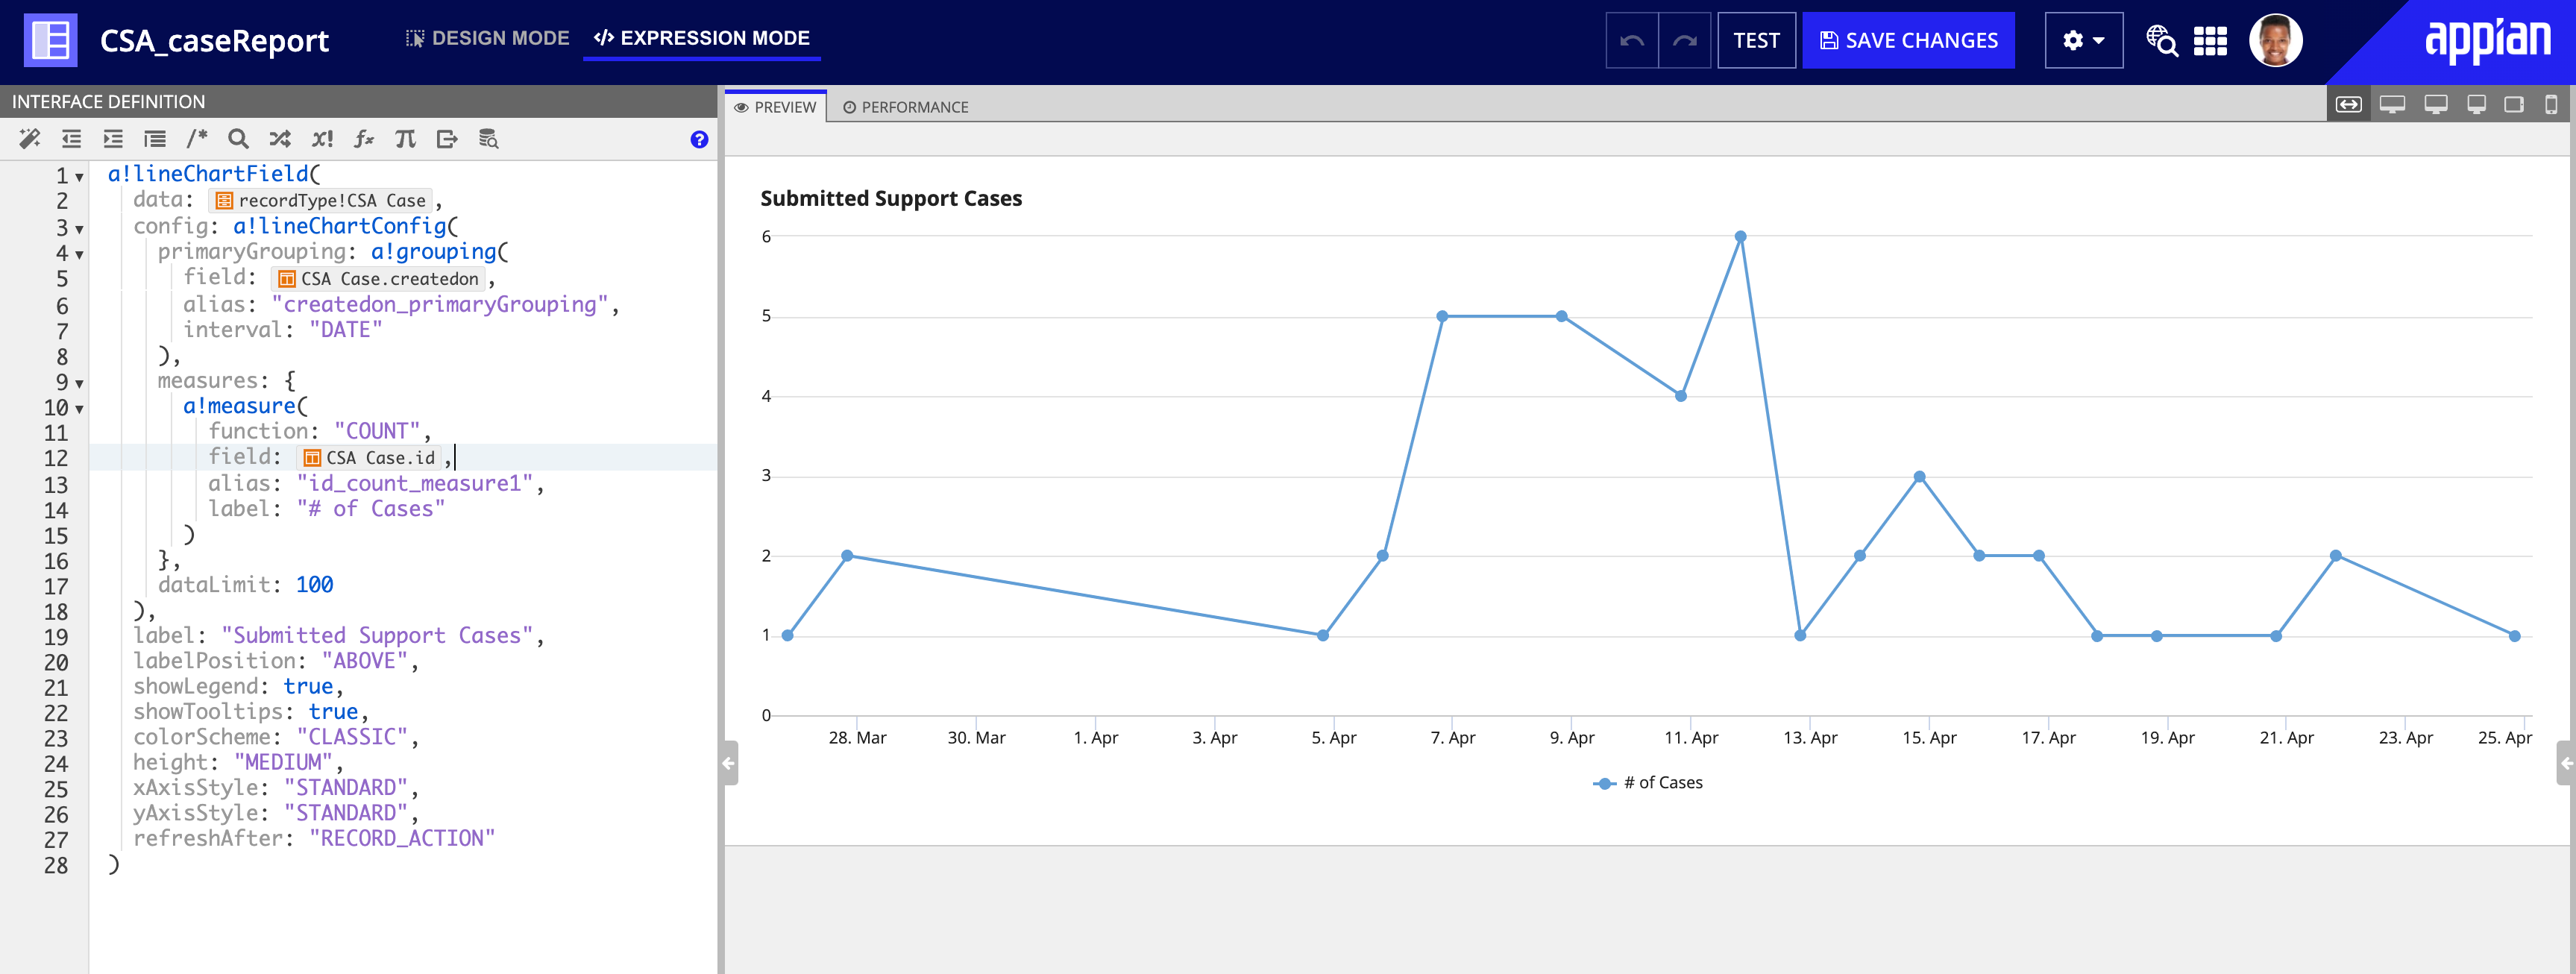This screenshot has width=2576, height=974.
Task: Click the chart peak data point at 6
Action: coord(1740,237)
